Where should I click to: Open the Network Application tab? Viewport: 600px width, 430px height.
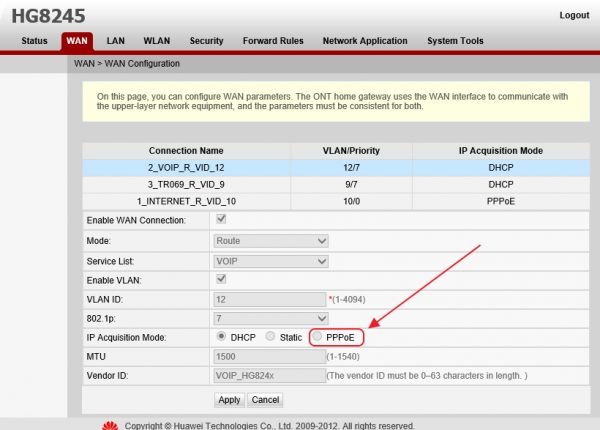[x=365, y=41]
